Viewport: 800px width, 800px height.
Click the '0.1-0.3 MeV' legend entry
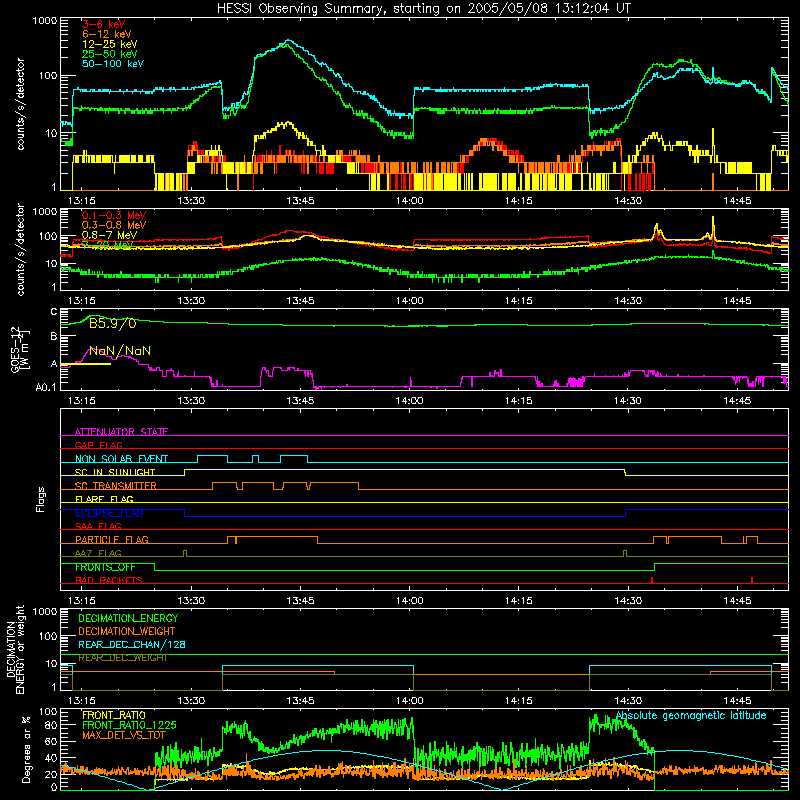tap(114, 215)
